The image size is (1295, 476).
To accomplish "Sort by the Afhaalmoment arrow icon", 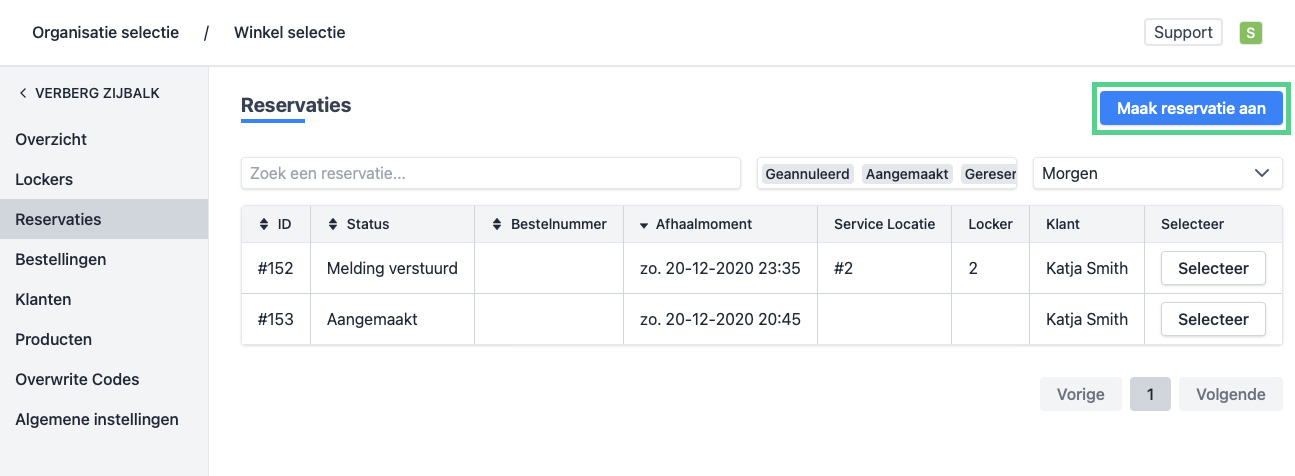I will (x=643, y=225).
